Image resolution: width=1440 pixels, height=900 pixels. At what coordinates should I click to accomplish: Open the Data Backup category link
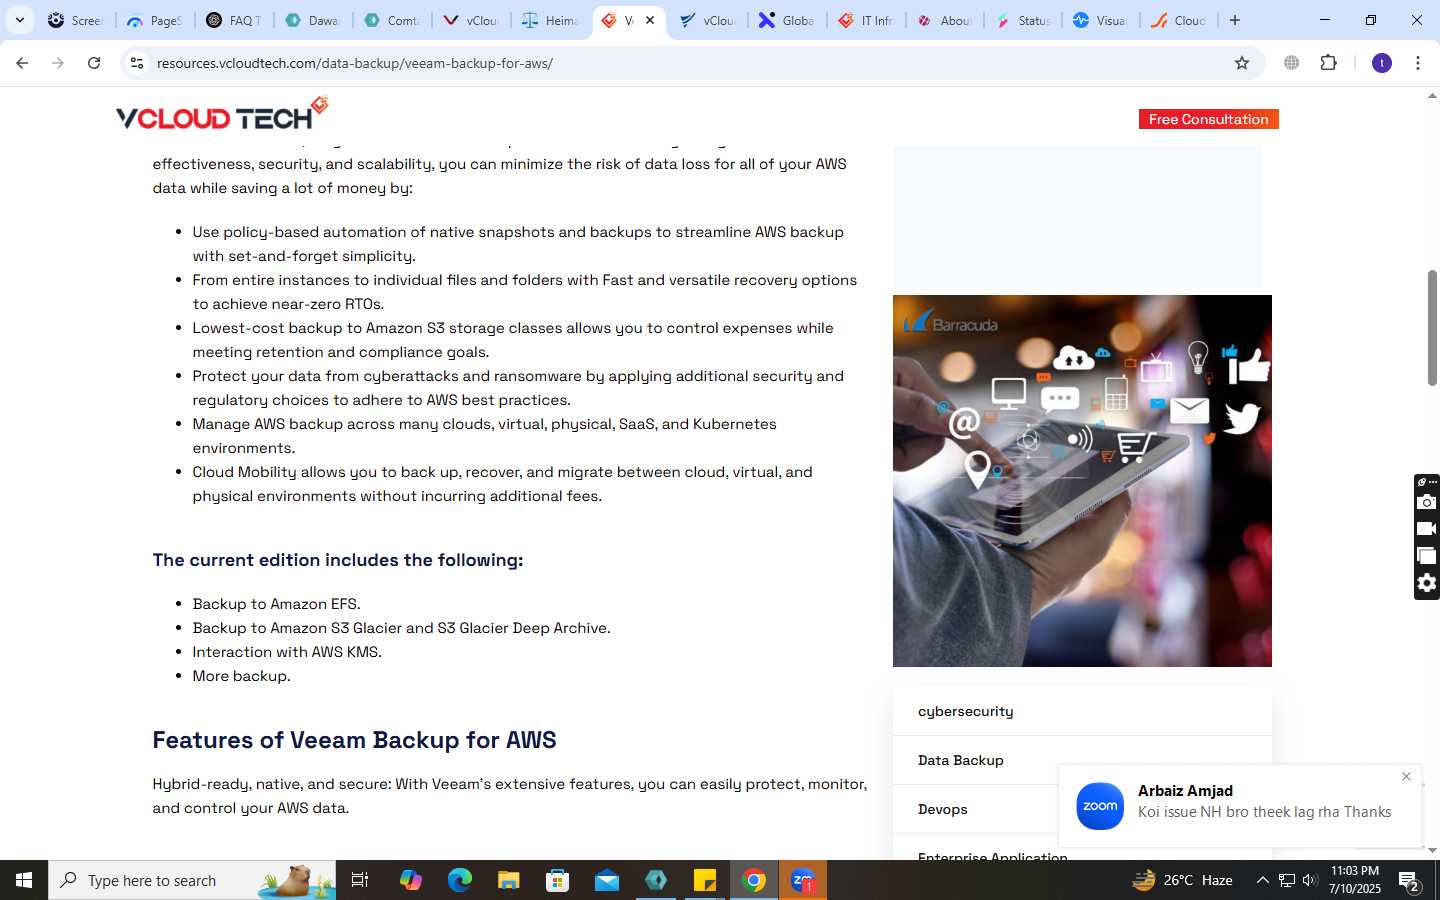click(x=960, y=760)
